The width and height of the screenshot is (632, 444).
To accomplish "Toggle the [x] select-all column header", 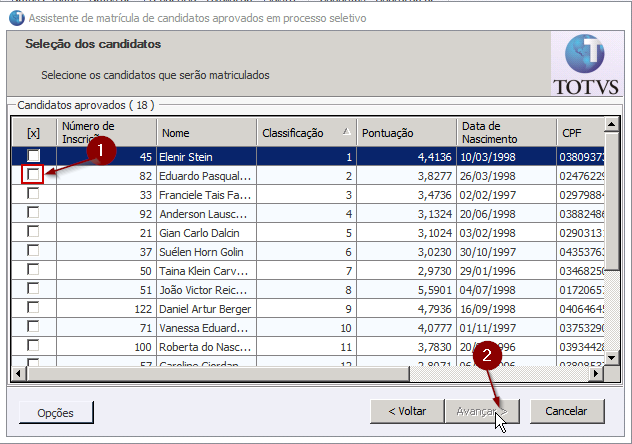I will click(33, 132).
